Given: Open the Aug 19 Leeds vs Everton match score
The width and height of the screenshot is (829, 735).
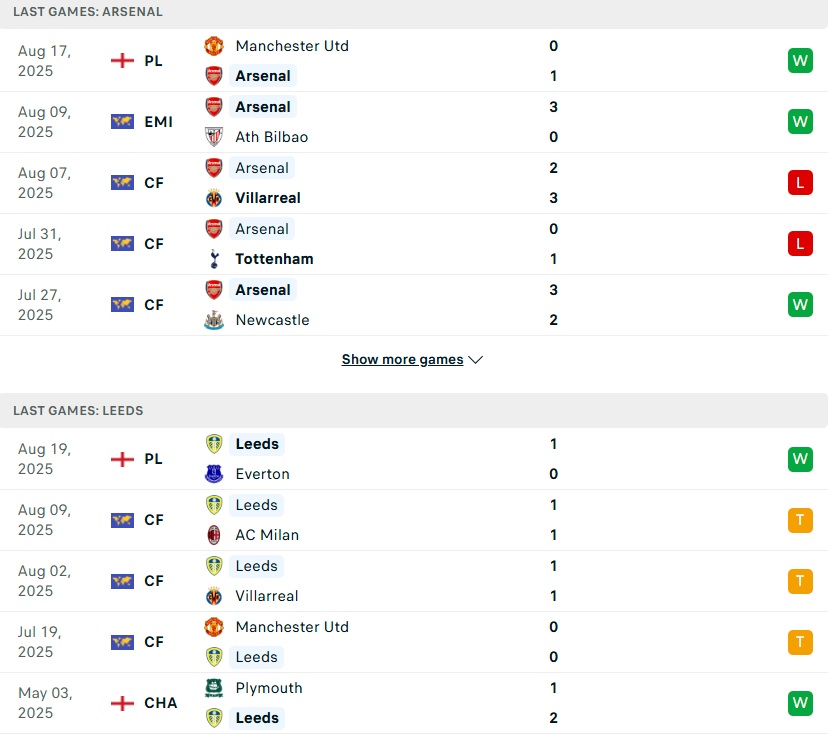Looking at the screenshot, I should pyautogui.click(x=553, y=459).
